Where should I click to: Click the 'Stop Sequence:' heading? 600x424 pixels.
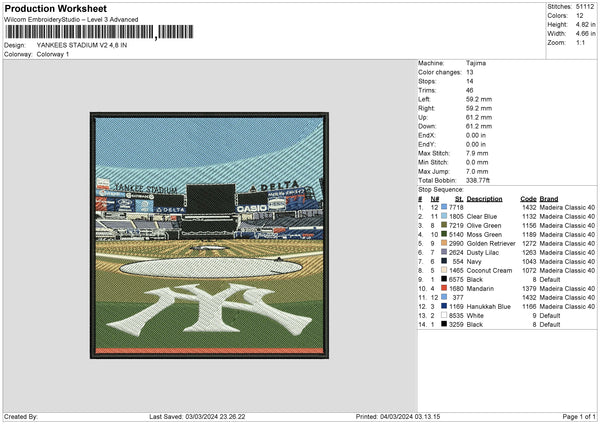click(x=441, y=189)
